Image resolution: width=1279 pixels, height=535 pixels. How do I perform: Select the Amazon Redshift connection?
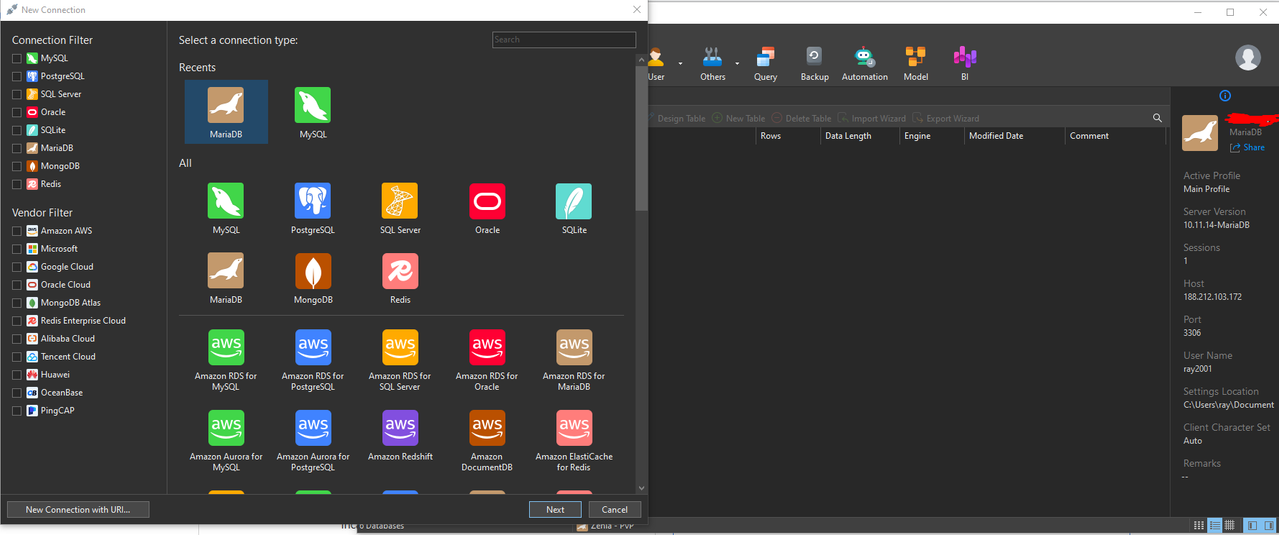coord(400,435)
